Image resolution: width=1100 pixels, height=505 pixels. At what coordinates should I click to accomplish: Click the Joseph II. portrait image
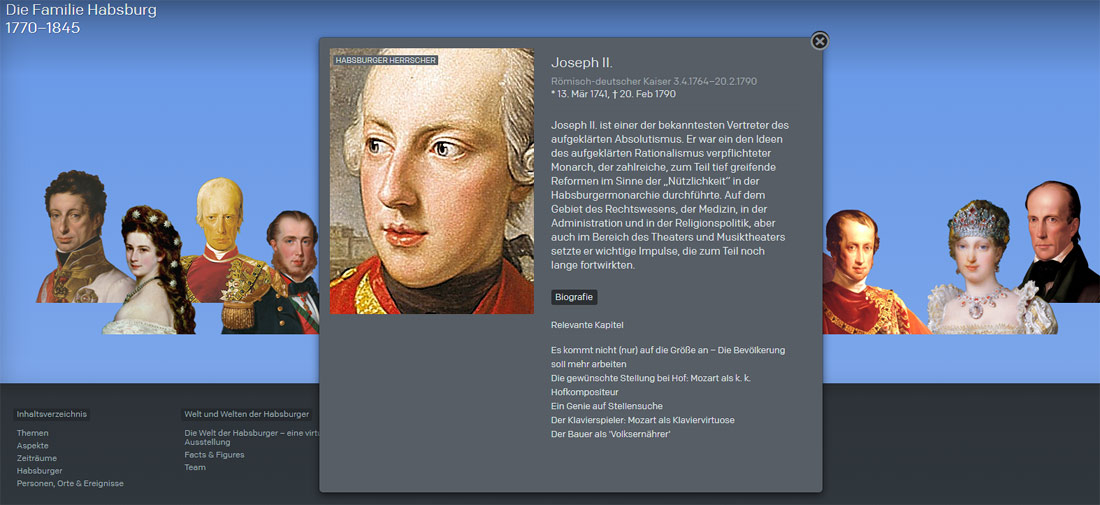(431, 181)
